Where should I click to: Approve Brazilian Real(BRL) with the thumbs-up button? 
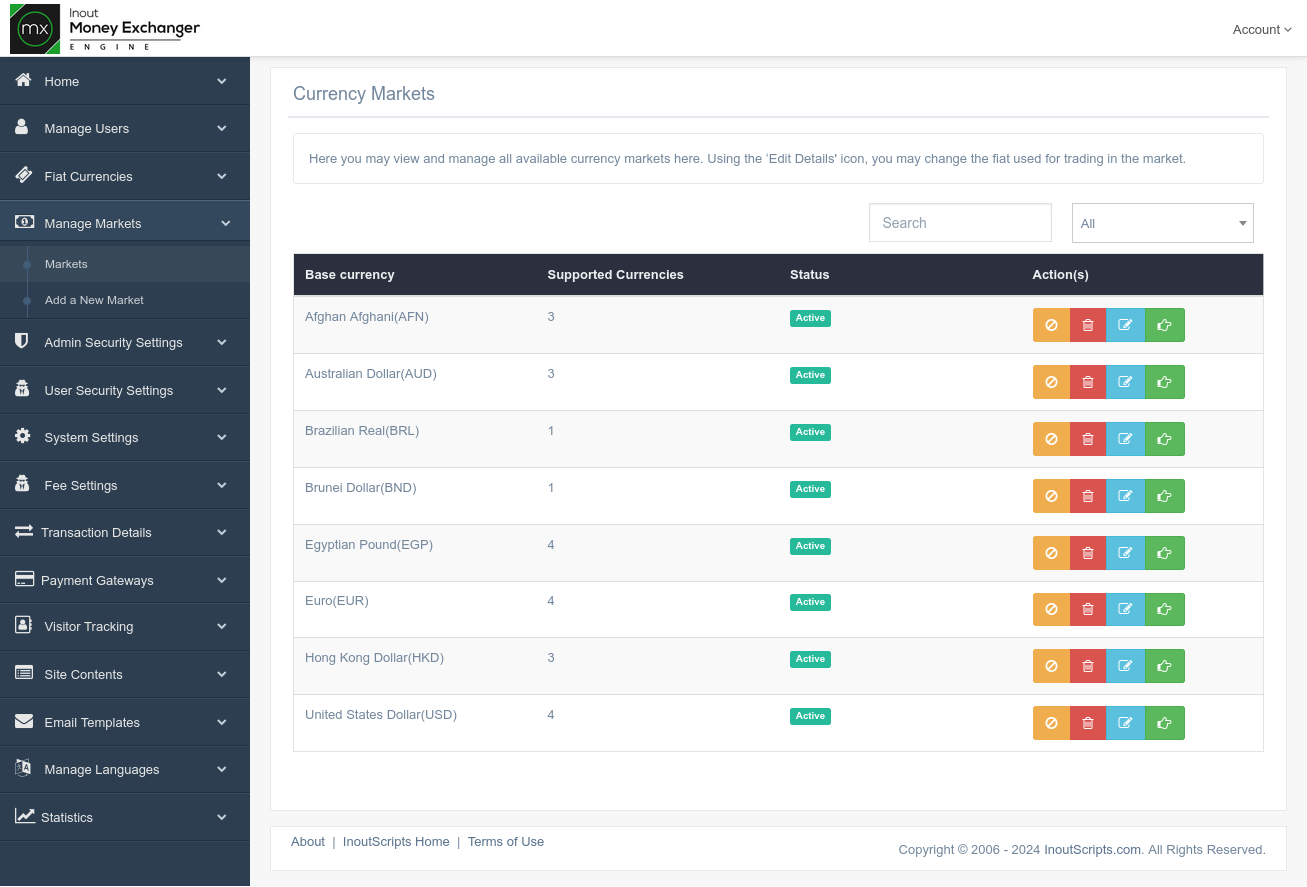tap(1165, 438)
